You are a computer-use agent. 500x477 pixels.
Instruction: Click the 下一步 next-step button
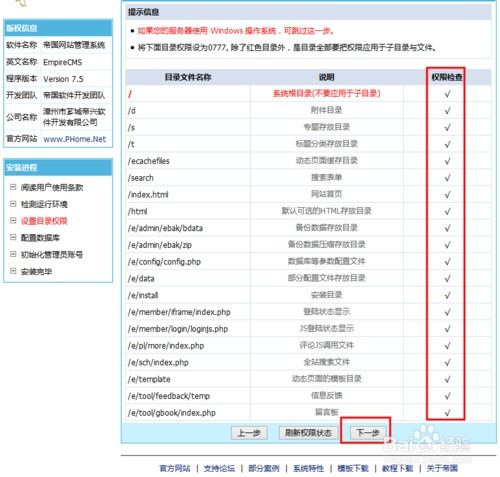click(x=367, y=433)
